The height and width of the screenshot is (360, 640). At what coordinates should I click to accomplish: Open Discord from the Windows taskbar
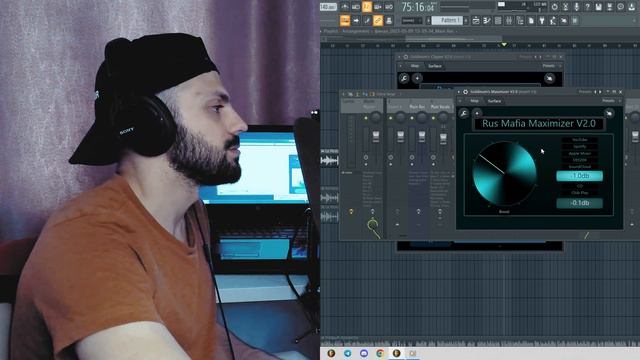pyautogui.click(x=364, y=353)
